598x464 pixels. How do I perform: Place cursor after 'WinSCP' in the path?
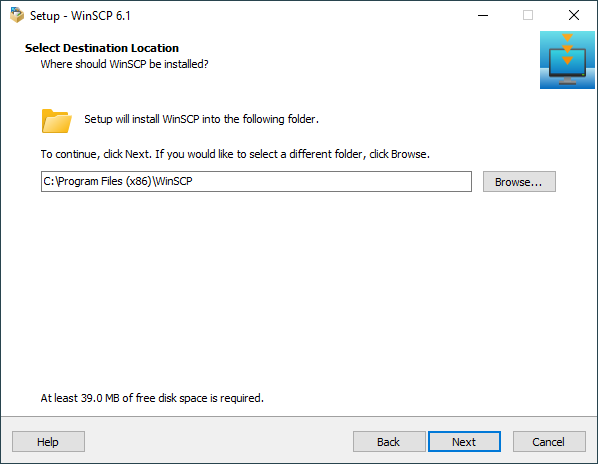click(193, 181)
